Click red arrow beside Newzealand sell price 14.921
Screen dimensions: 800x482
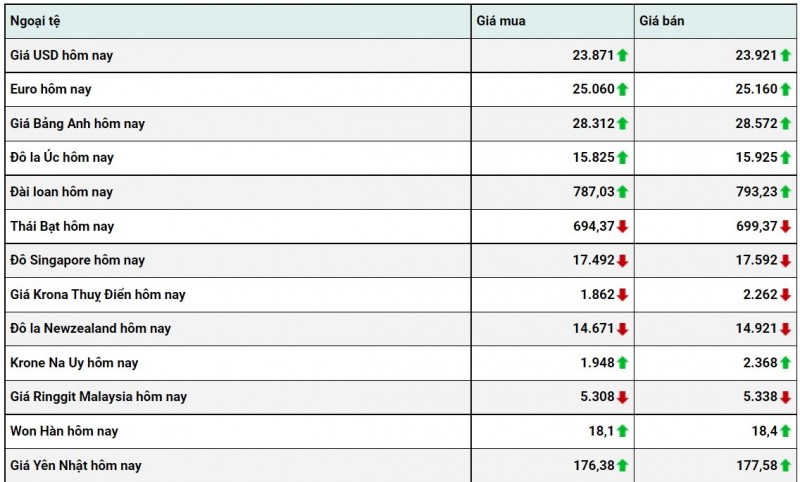tap(785, 329)
